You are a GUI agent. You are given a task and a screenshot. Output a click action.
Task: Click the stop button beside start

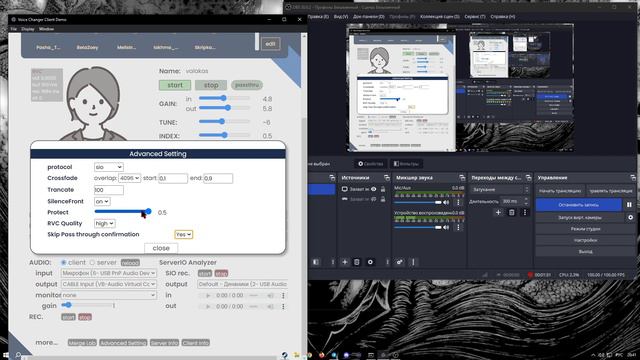[211, 85]
